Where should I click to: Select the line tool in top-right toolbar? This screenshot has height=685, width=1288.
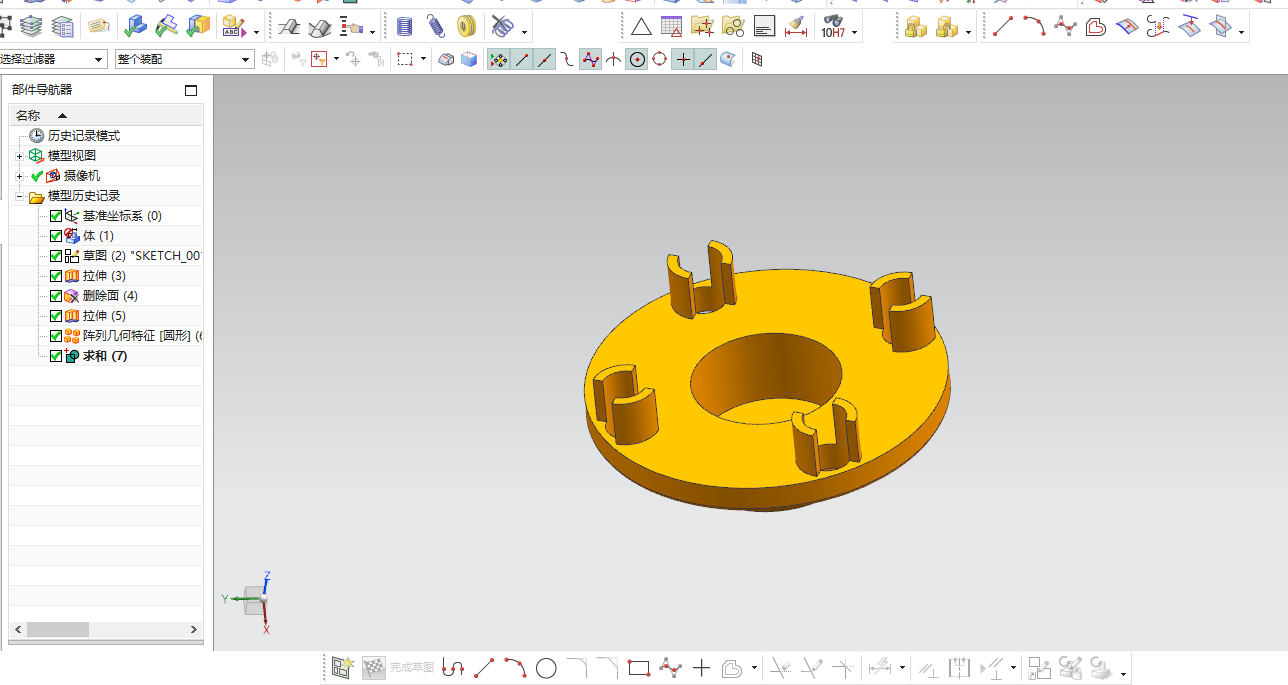(x=1003, y=27)
